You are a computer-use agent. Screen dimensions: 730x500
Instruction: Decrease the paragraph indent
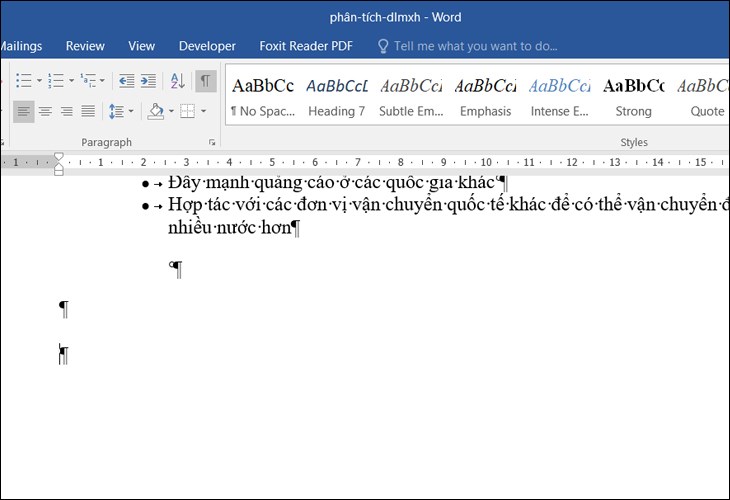pyautogui.click(x=126, y=81)
